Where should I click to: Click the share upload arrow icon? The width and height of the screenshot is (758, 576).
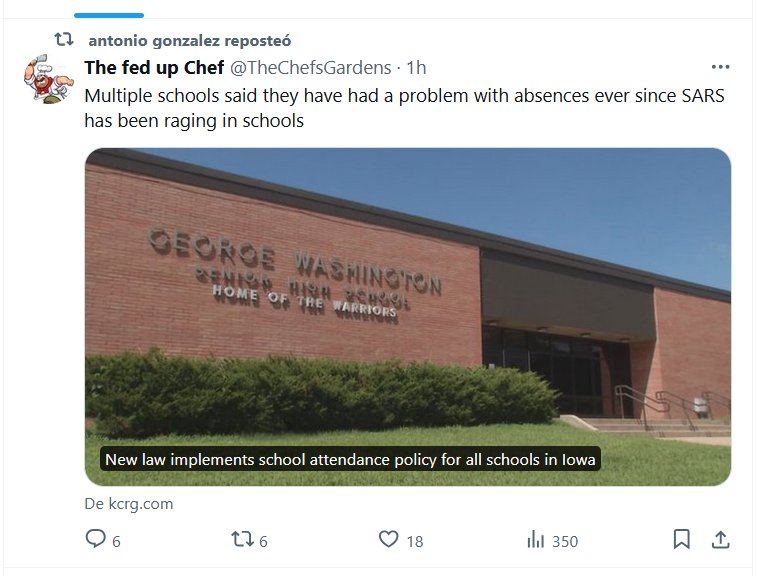pyautogui.click(x=719, y=540)
